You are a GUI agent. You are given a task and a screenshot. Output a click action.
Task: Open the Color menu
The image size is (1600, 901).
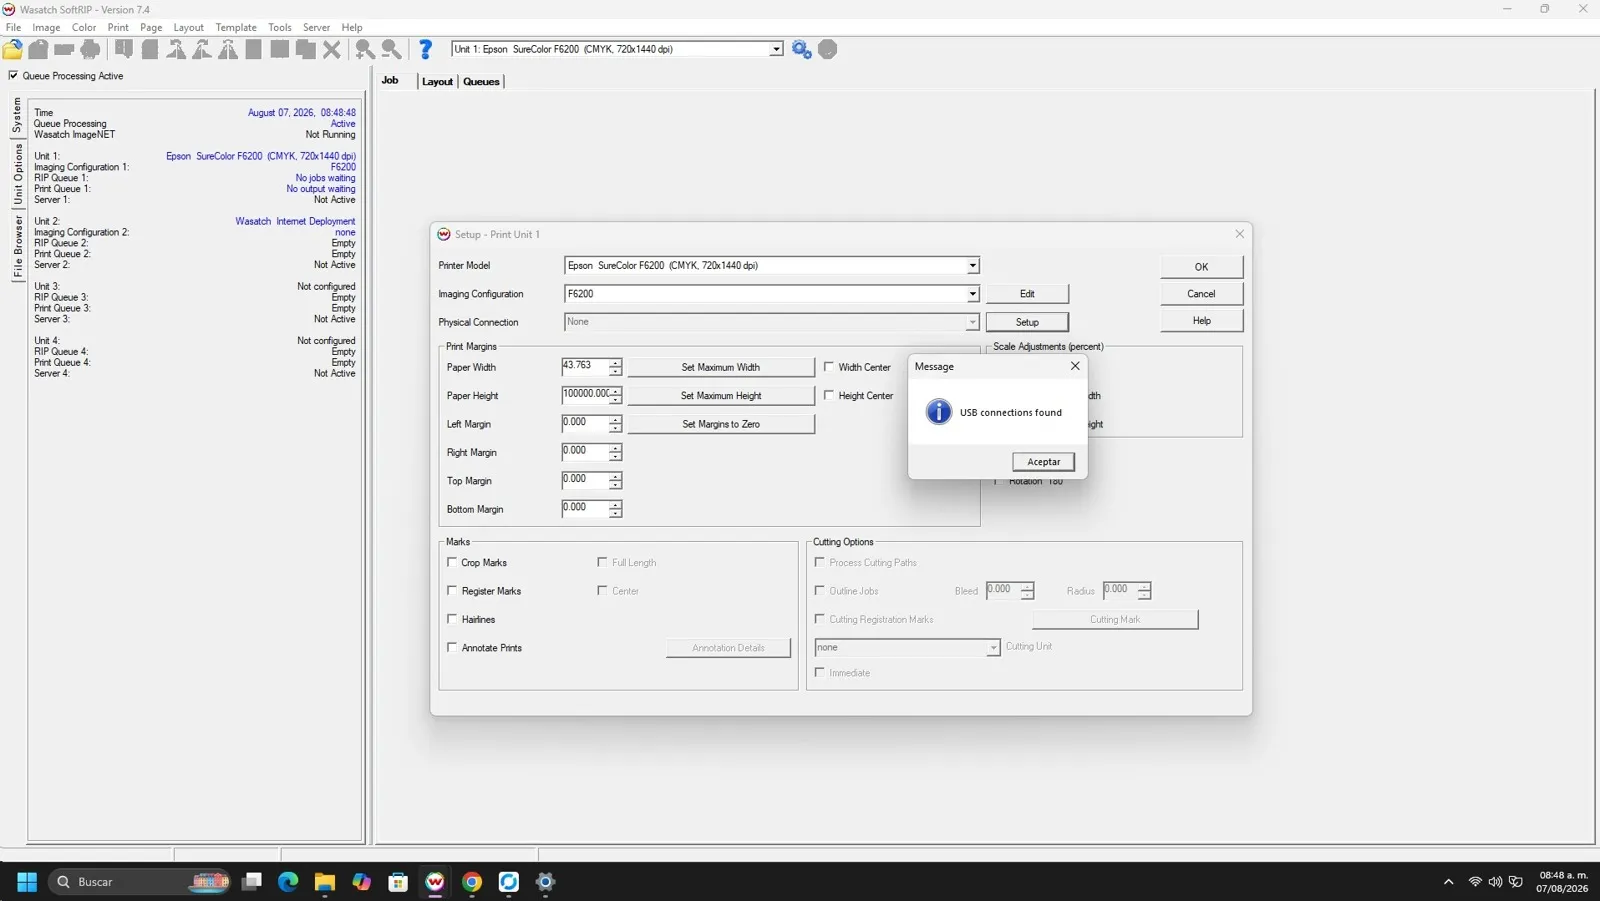coord(84,27)
